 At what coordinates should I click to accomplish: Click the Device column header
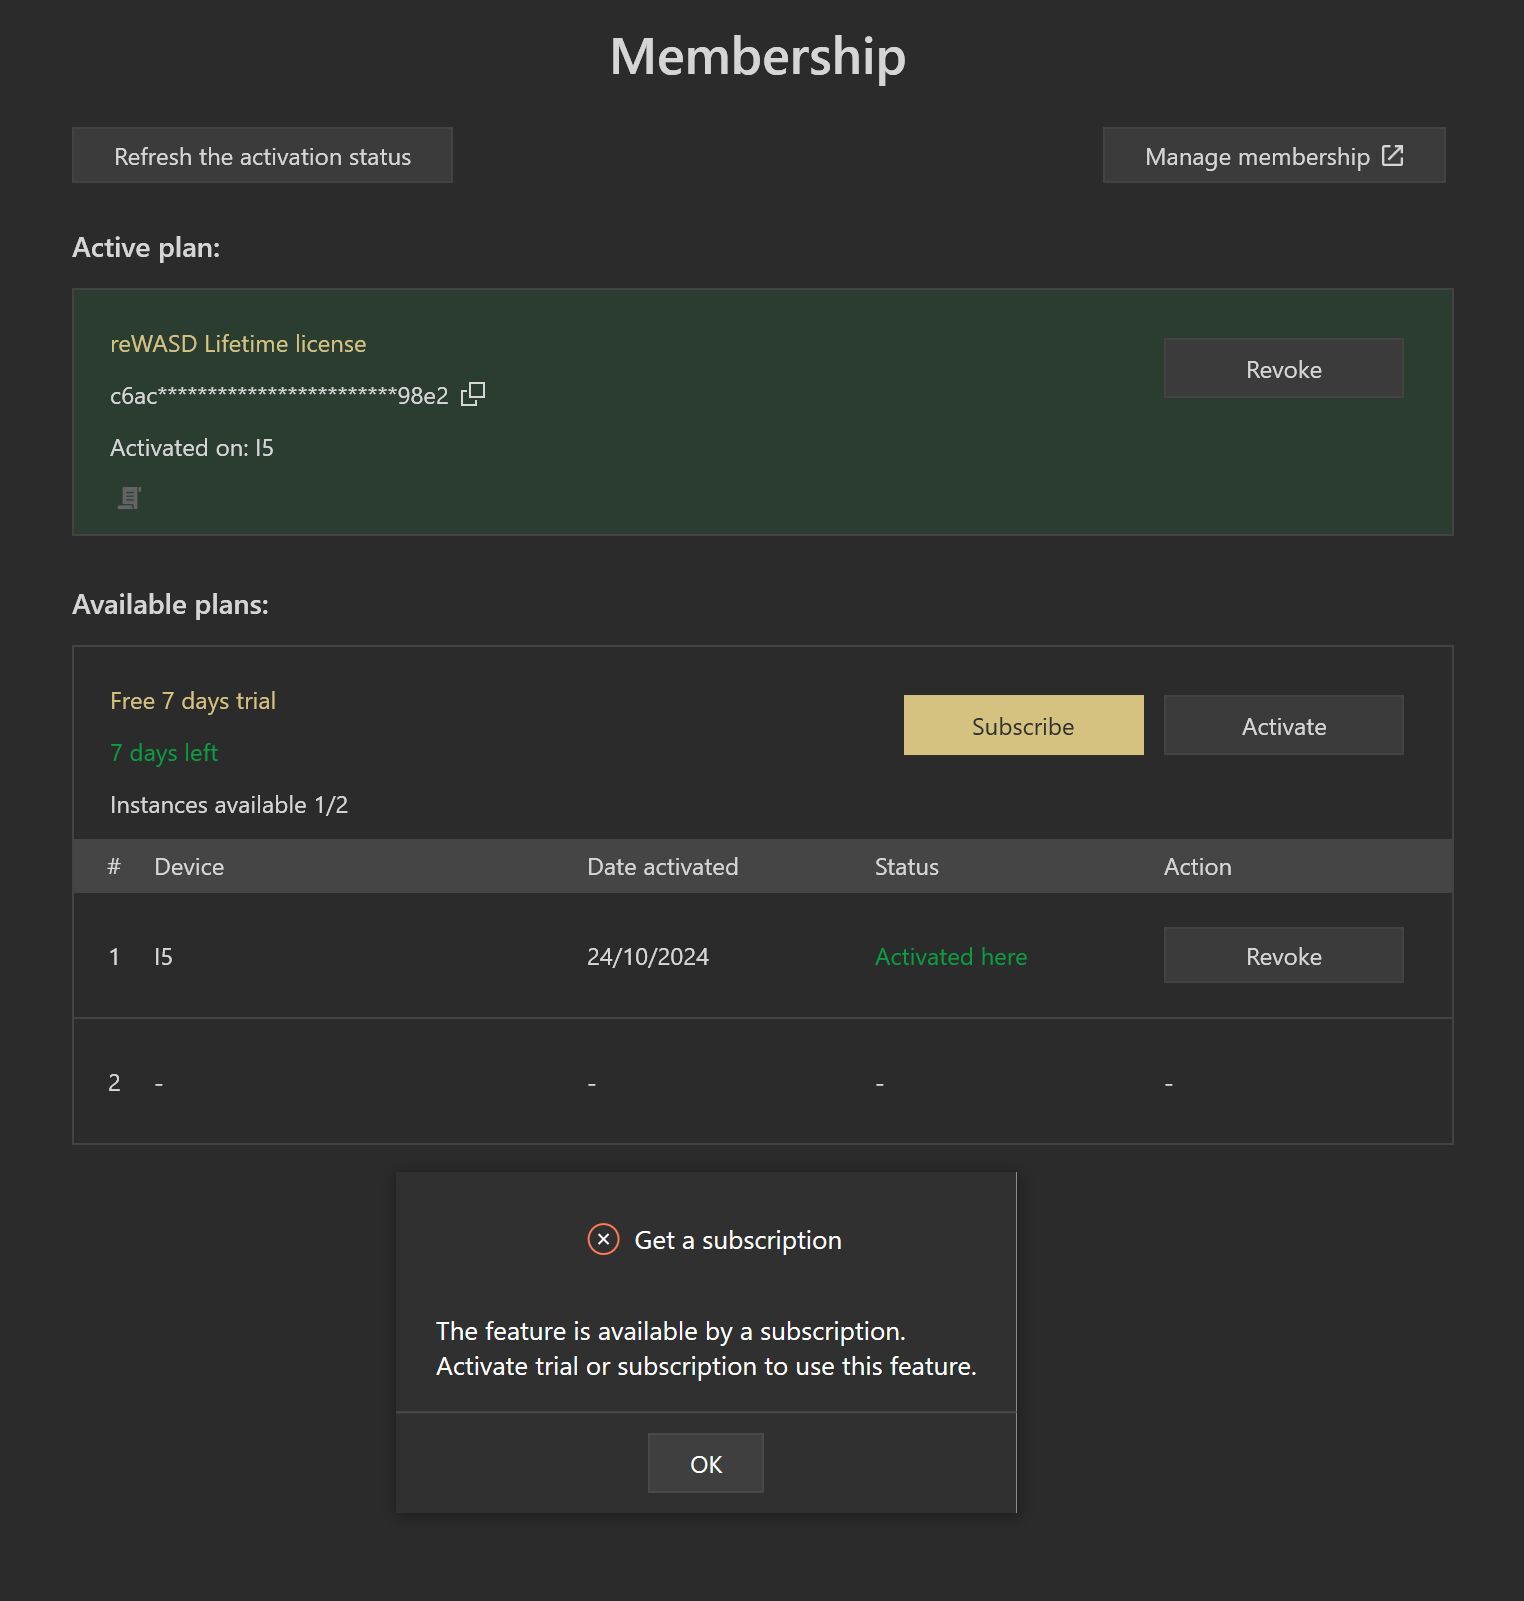click(189, 867)
